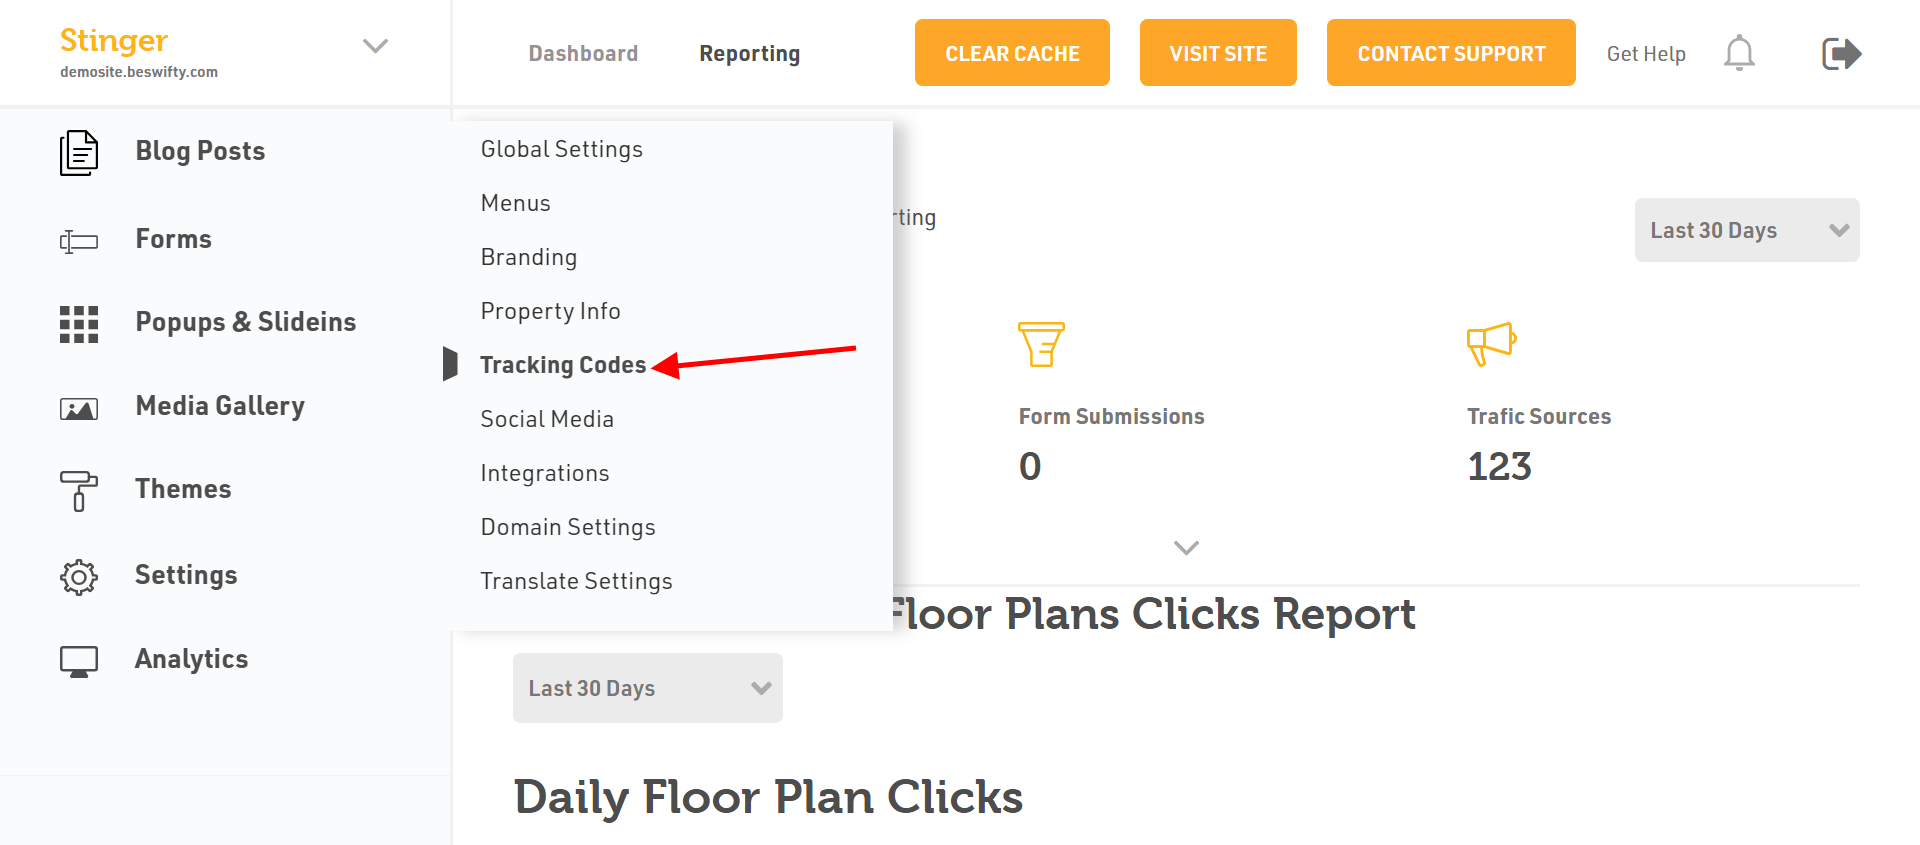Open the top-right Last 30 Days dropdown

pos(1746,230)
